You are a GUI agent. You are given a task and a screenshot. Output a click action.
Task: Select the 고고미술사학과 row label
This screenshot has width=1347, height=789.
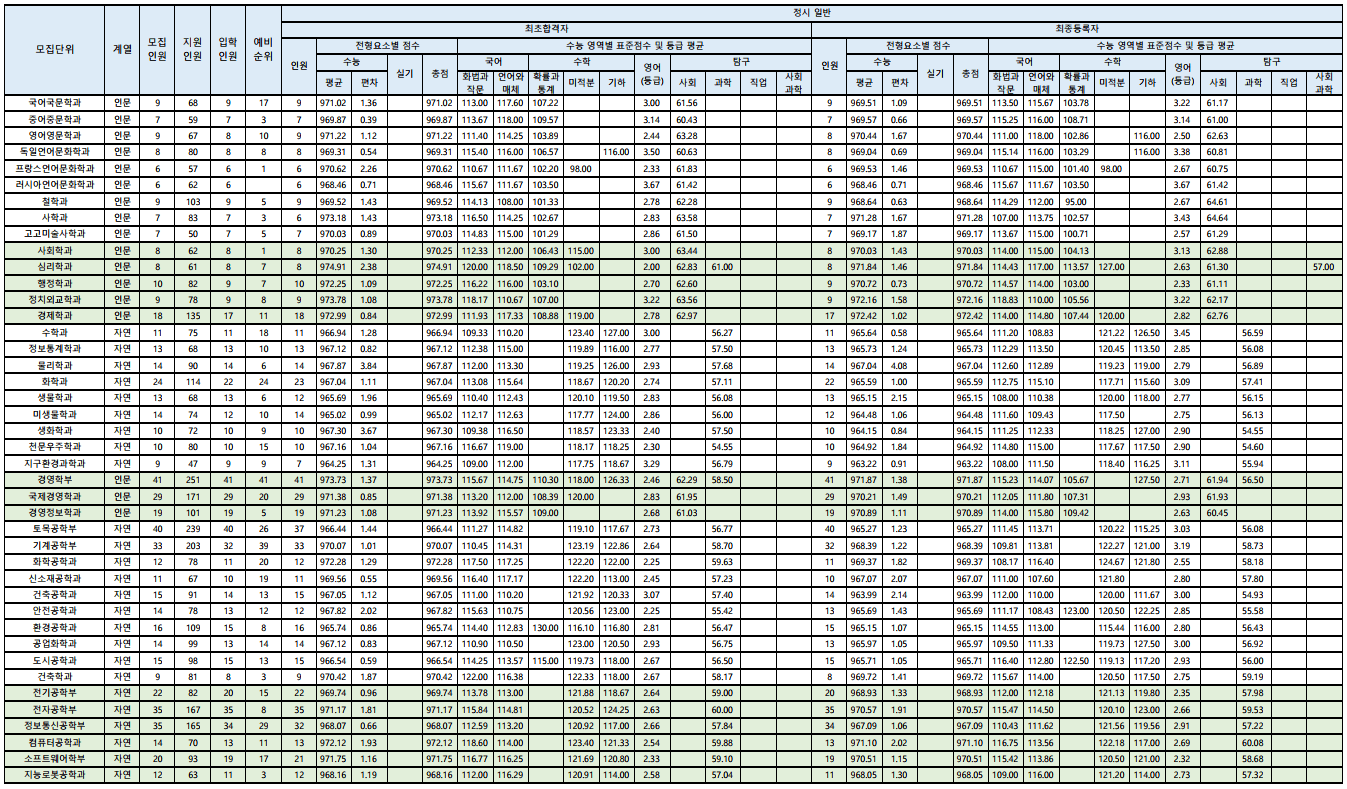click(x=54, y=233)
